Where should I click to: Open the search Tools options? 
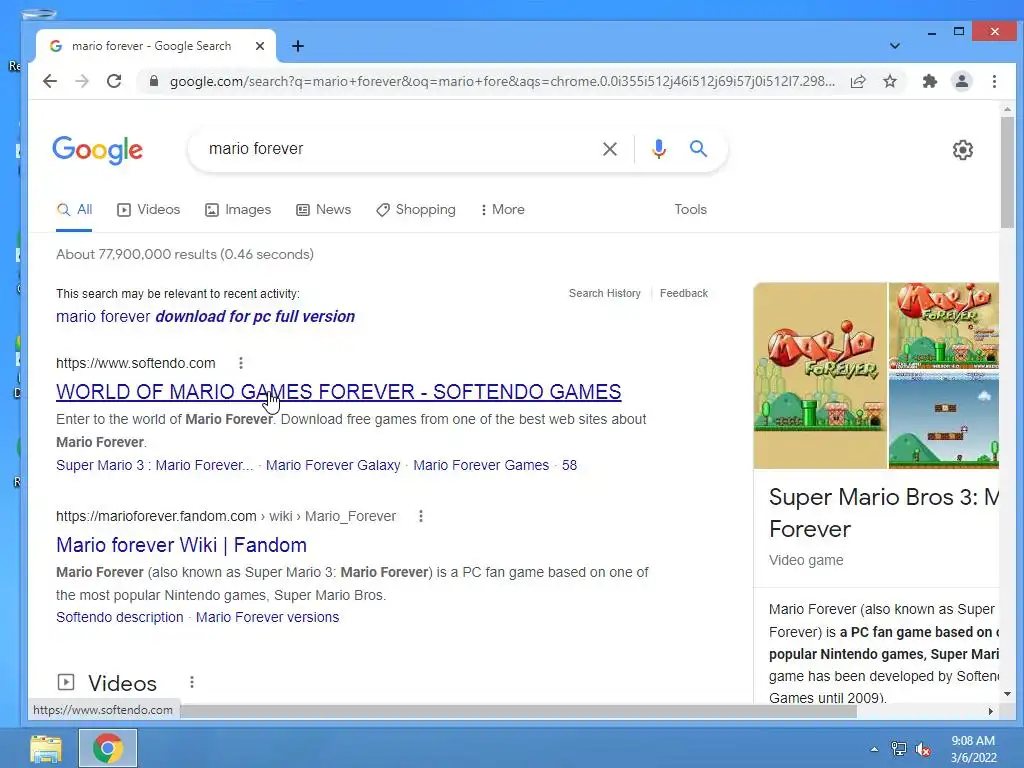tap(690, 210)
